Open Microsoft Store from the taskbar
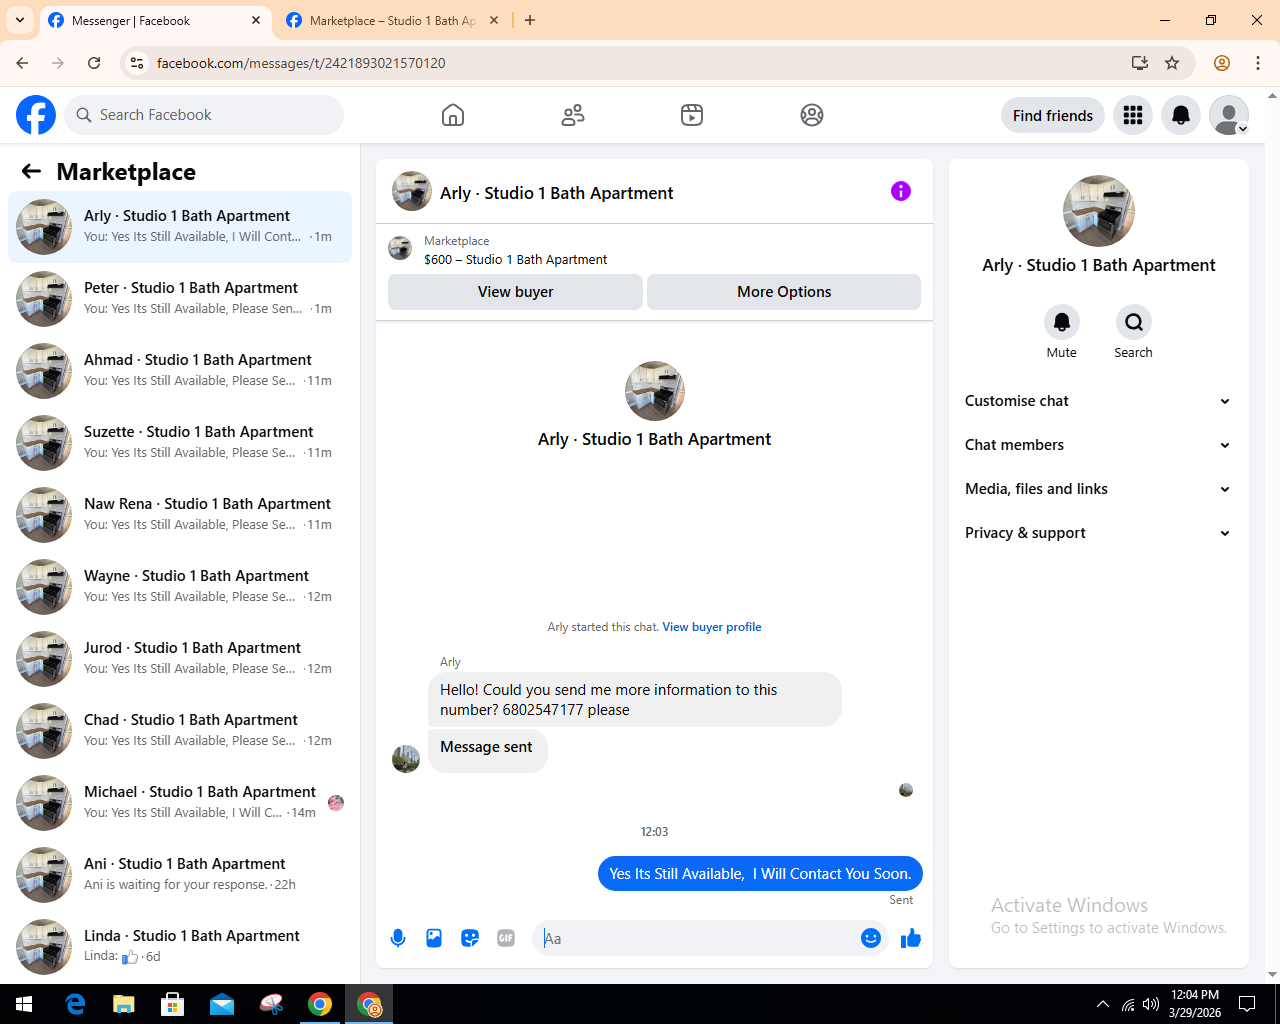 pyautogui.click(x=173, y=1004)
